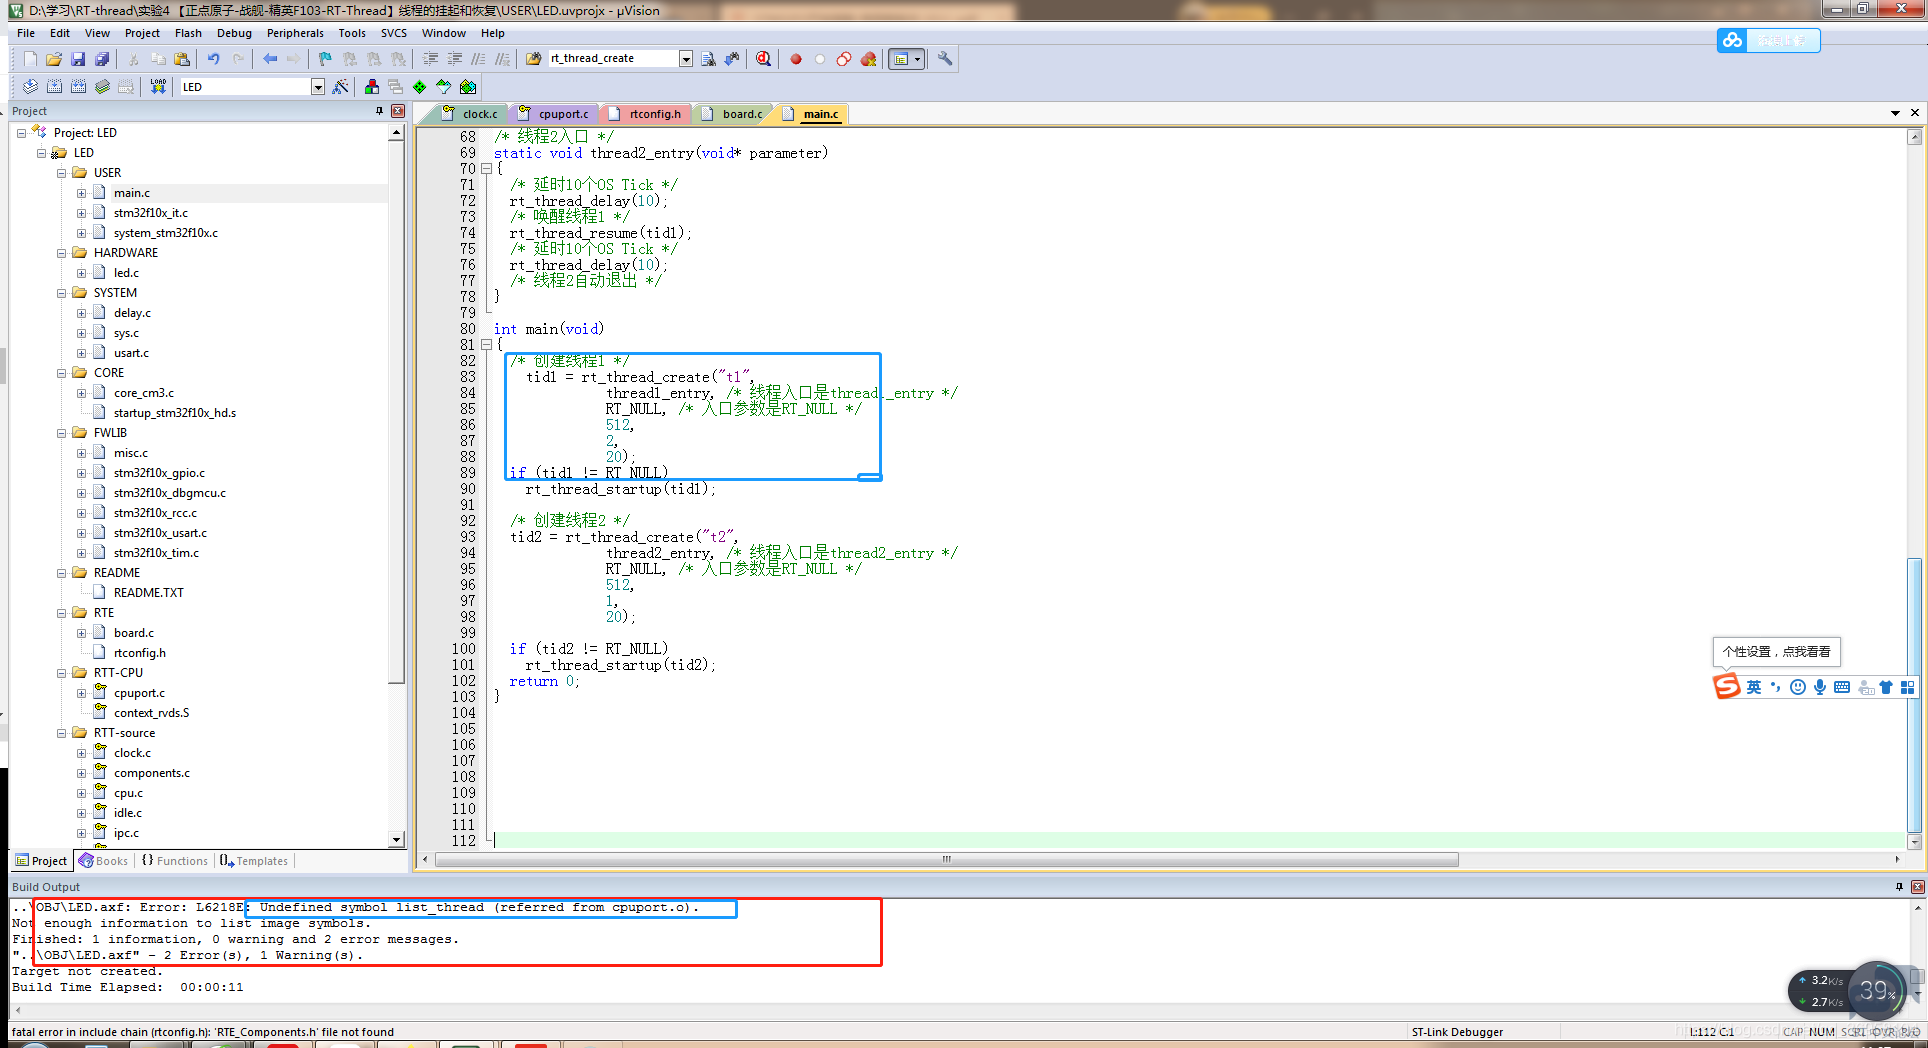Open the Debug menu
The image size is (1928, 1048).
[x=234, y=33]
